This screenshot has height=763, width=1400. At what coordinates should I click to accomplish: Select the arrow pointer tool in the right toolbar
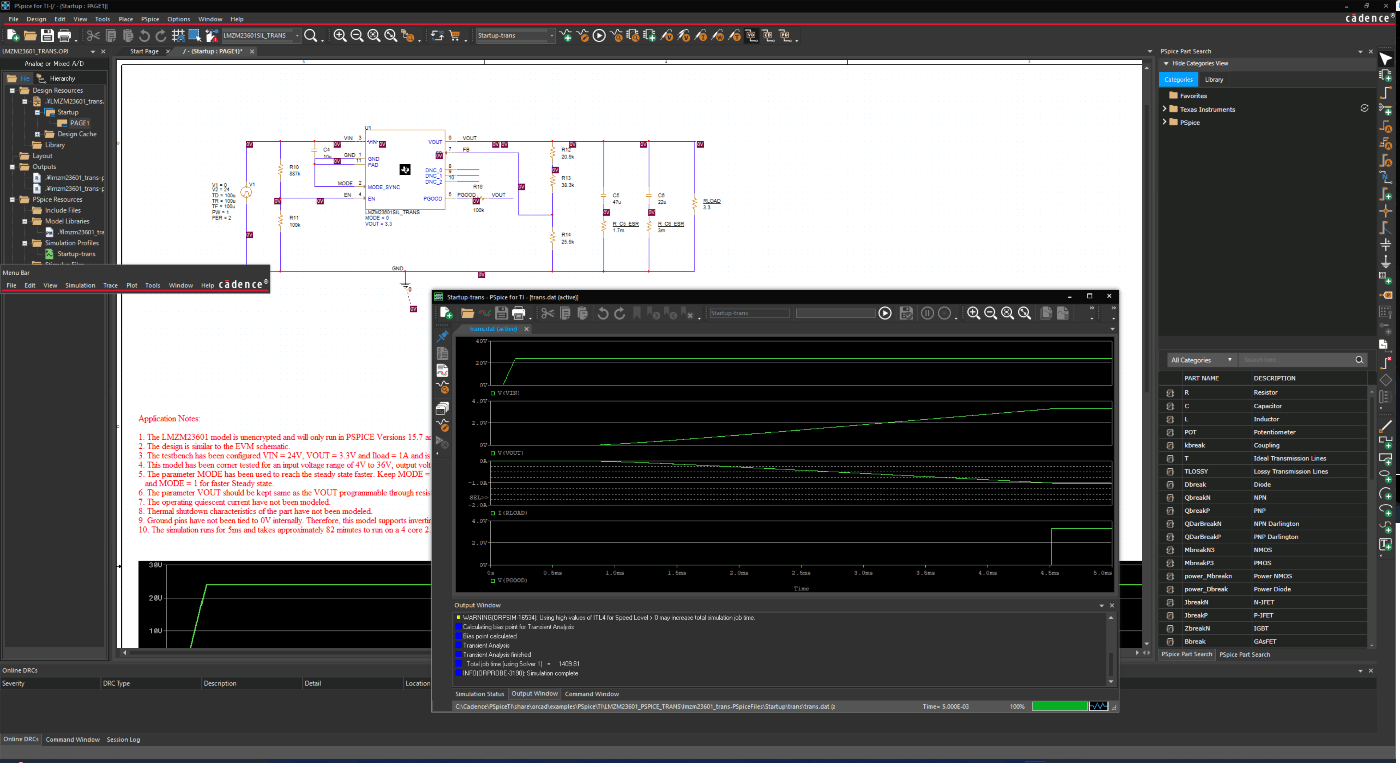click(x=1386, y=60)
